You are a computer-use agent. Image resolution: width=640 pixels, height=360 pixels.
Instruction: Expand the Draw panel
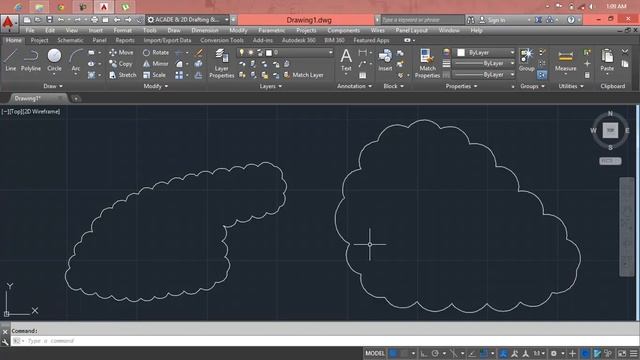point(53,86)
